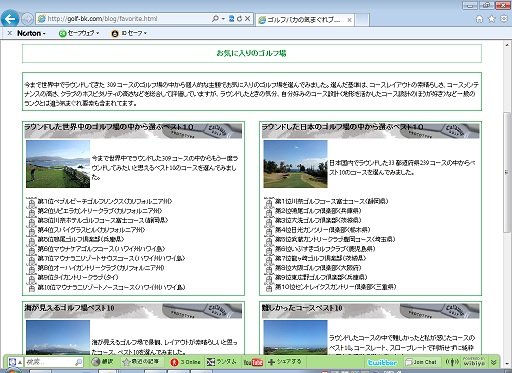512x373 pixels.
Task: Click golfer icon beside 第1位ペブルビーチ
Action: tap(31, 202)
